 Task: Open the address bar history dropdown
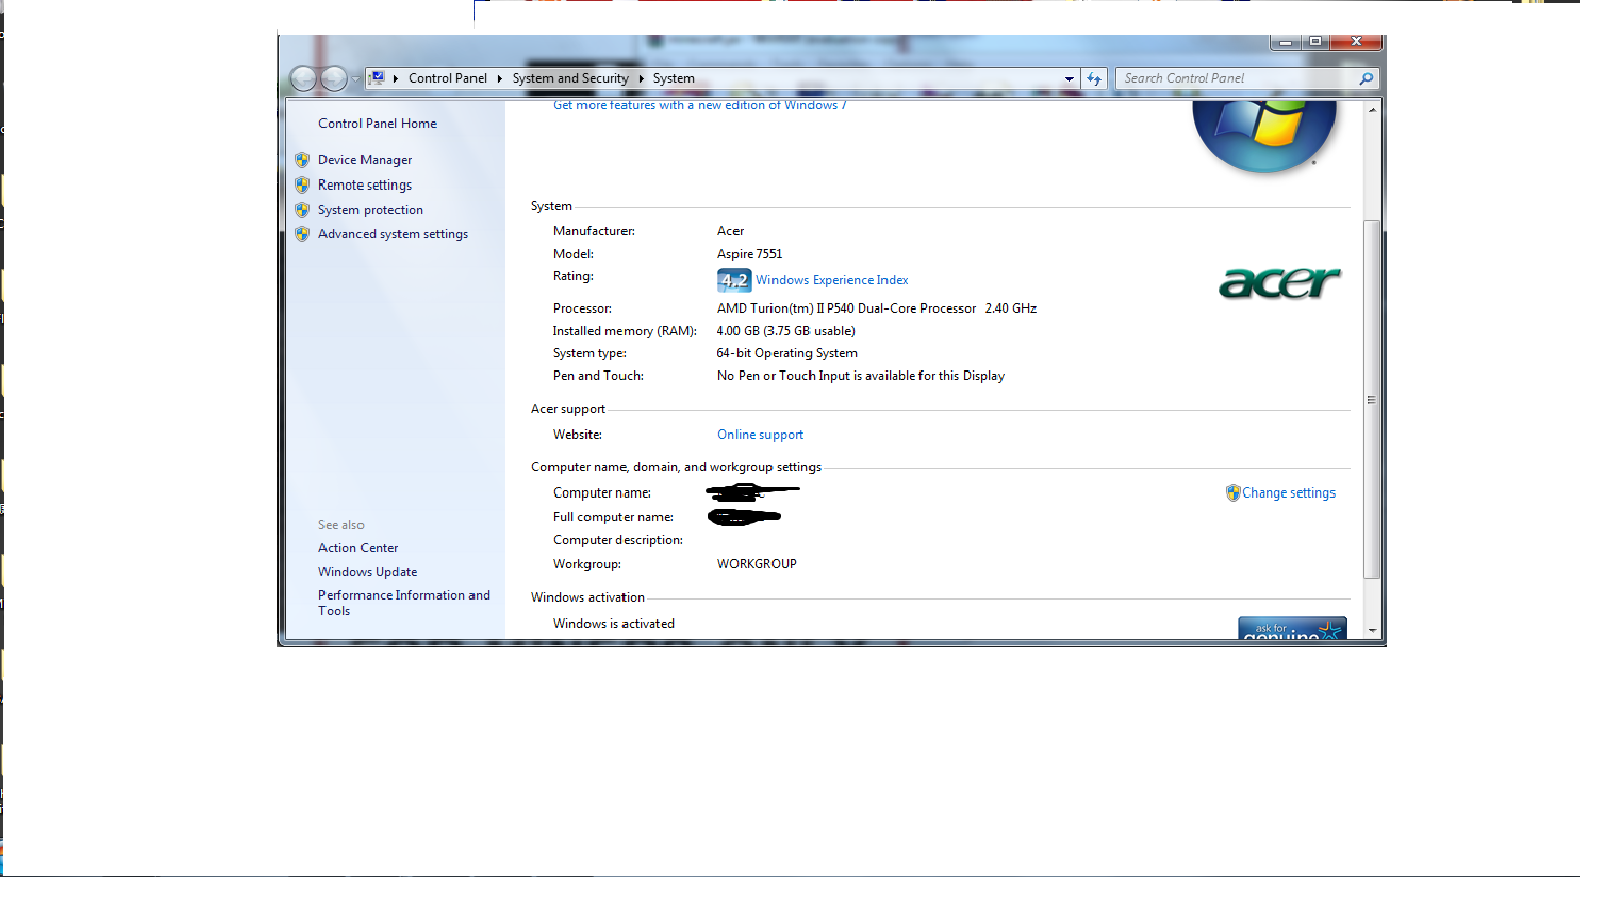1069,79
